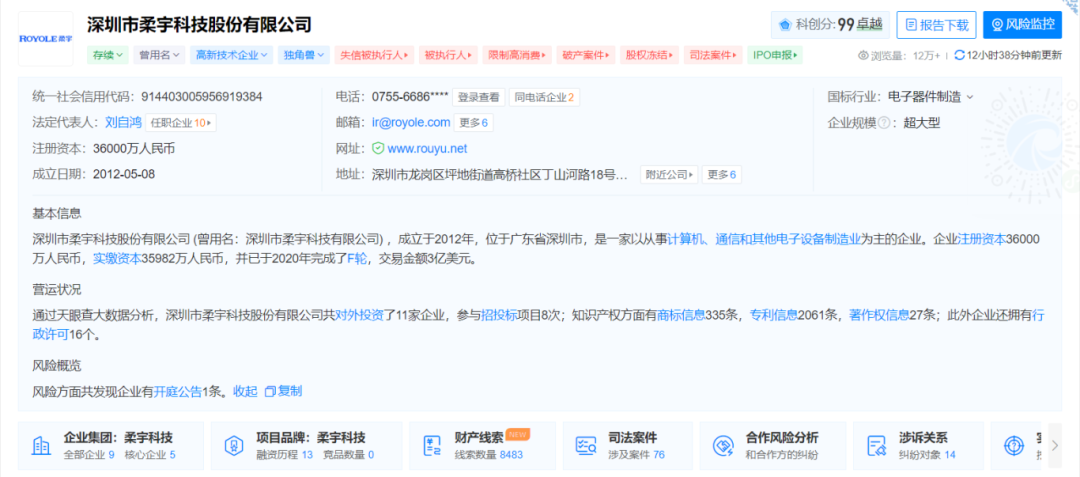1080x477 pixels.
Task: Click the 司法案件 checklist search icon
Action: 587,446
